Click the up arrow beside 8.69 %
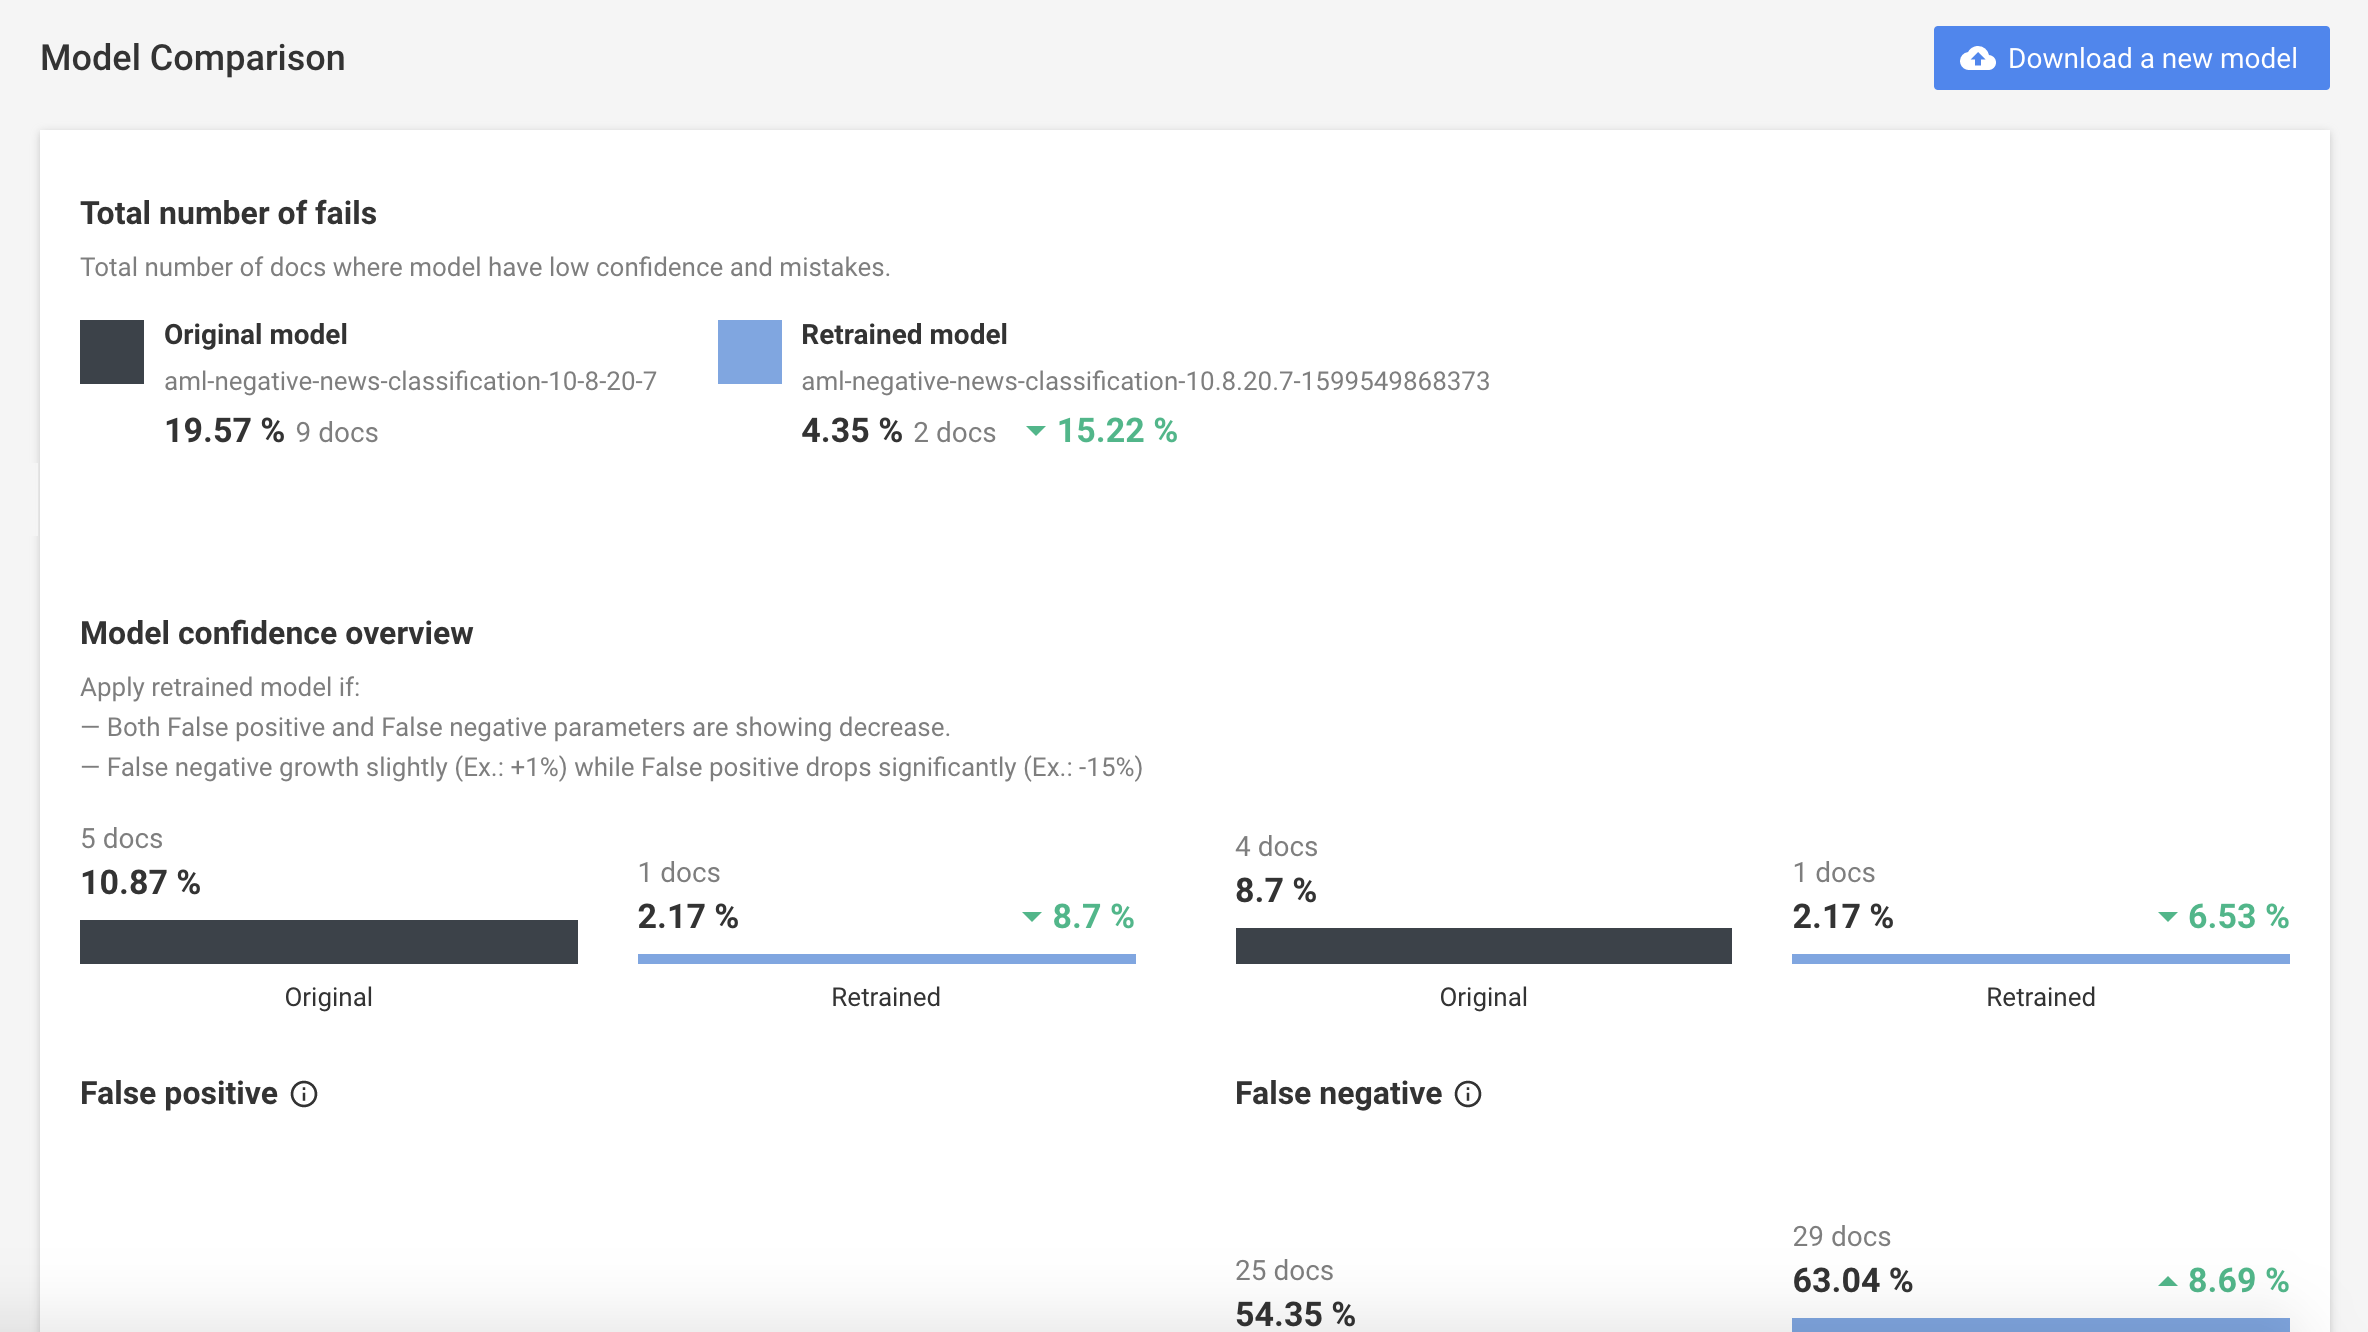 [2167, 1281]
